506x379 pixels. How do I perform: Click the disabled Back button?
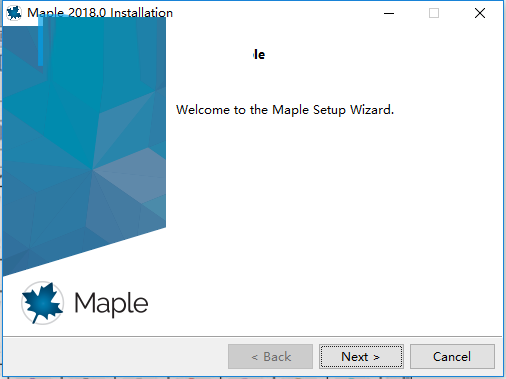tap(270, 357)
